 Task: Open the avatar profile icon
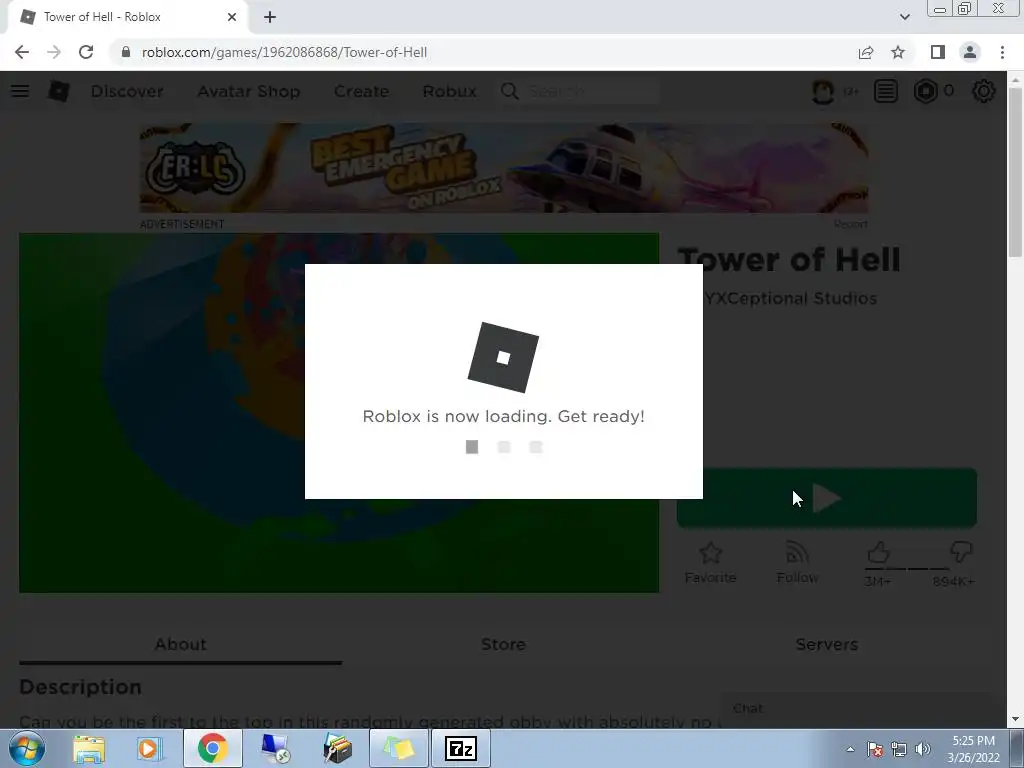pos(823,91)
